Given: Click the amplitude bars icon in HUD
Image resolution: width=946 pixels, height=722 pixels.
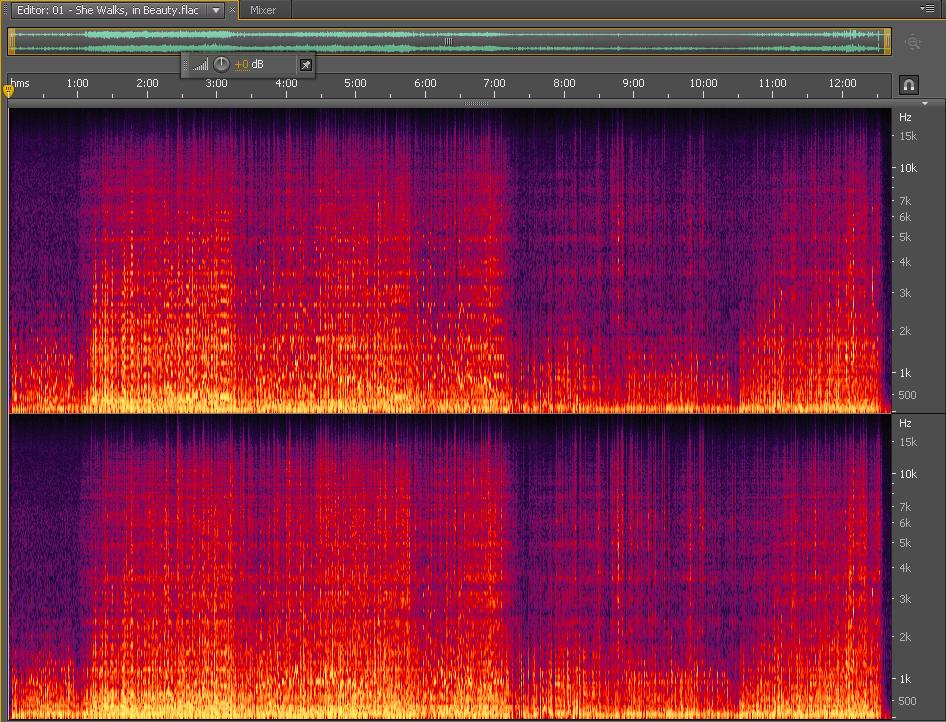Looking at the screenshot, I should pos(201,65).
